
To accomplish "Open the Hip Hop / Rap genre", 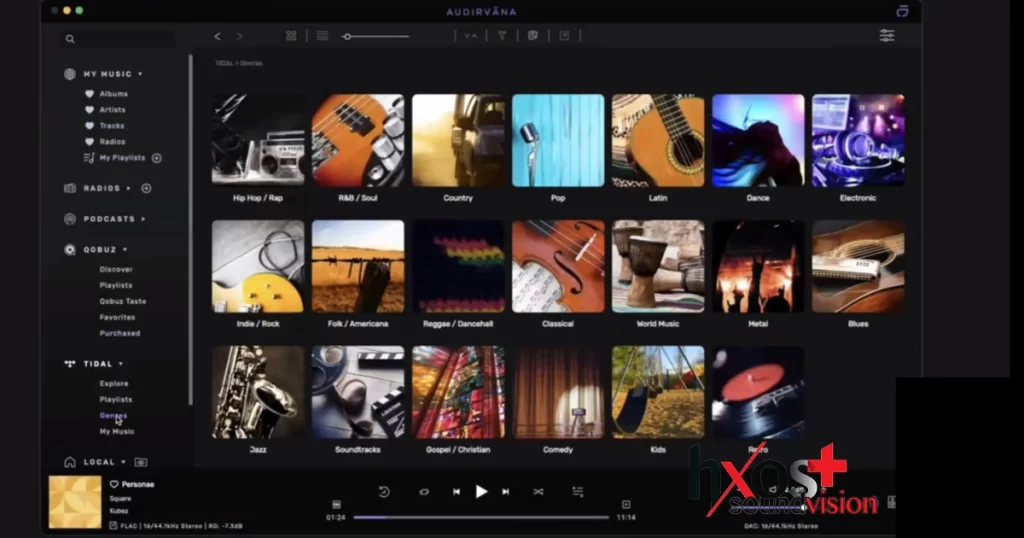I will tap(258, 140).
